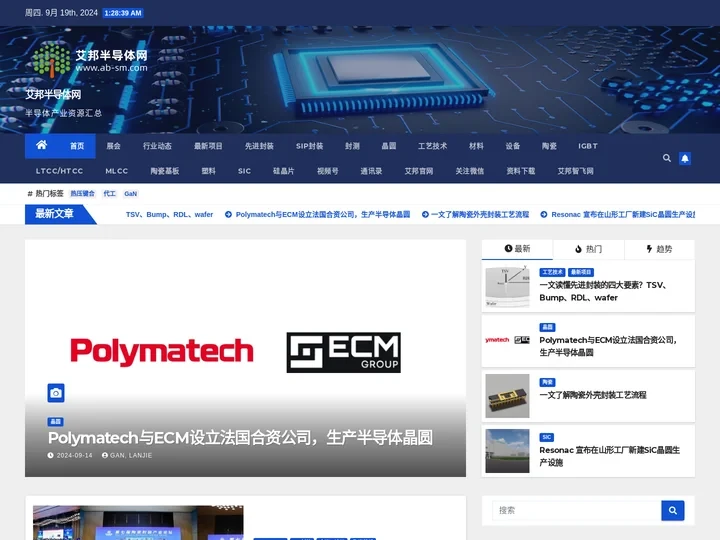720x540 pixels.
Task: Click the TSV diagram thumbnail in sidebar
Action: (x=507, y=286)
